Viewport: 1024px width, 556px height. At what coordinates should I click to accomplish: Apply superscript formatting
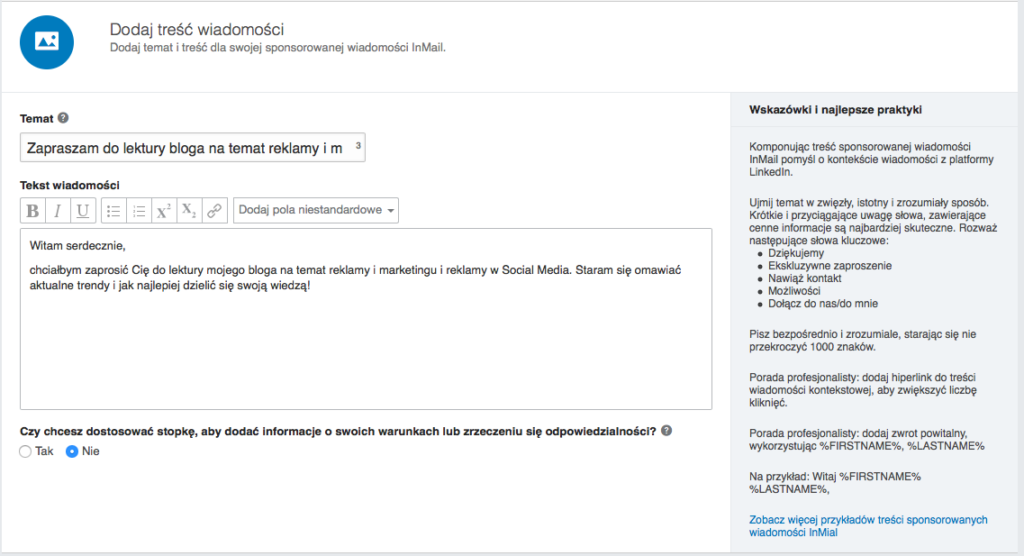pos(164,211)
